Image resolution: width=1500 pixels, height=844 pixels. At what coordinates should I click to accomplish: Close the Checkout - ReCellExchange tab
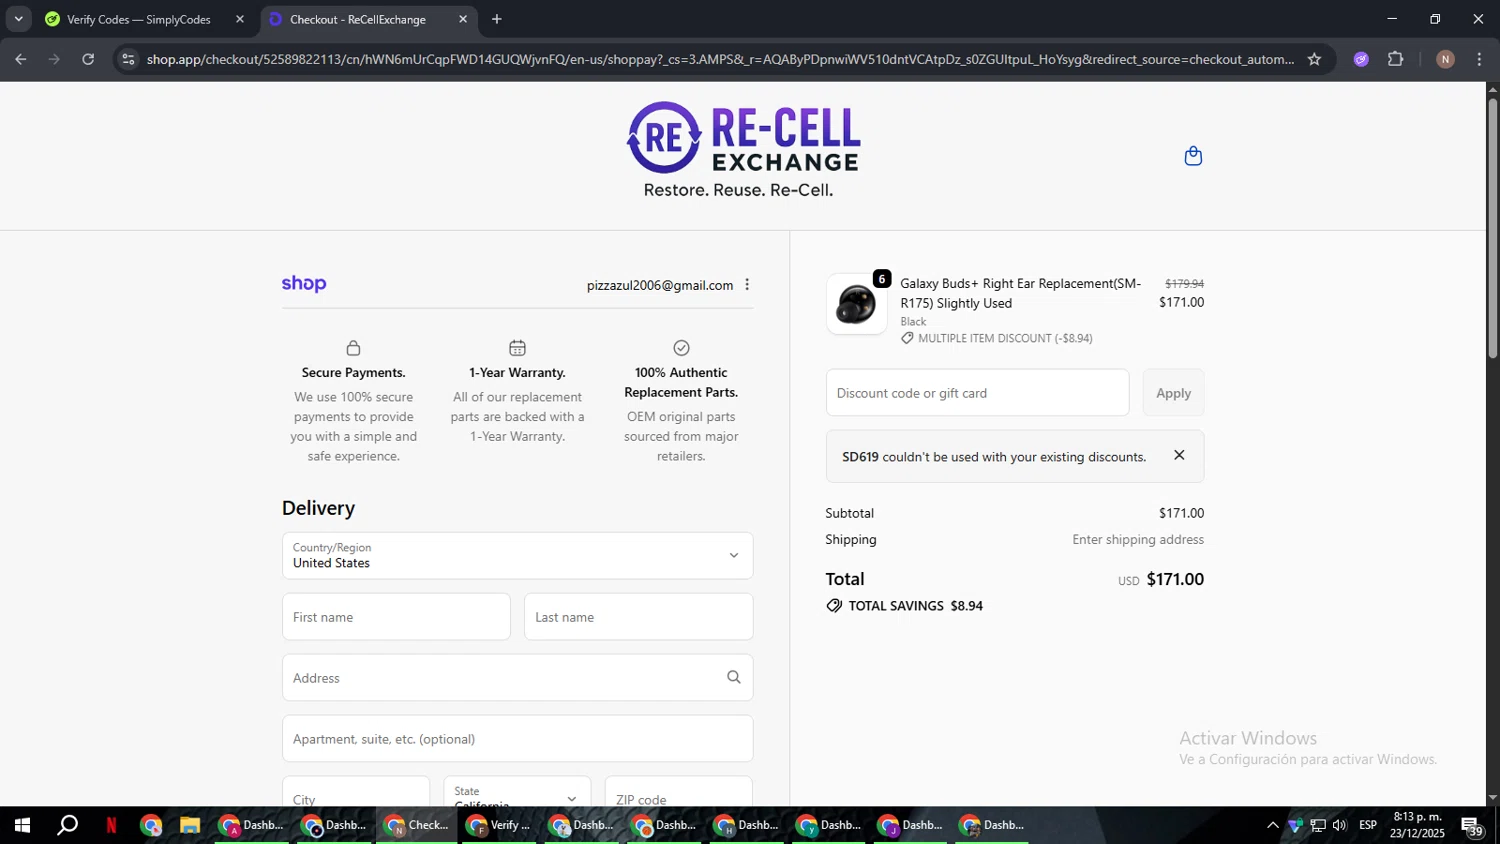463,19
